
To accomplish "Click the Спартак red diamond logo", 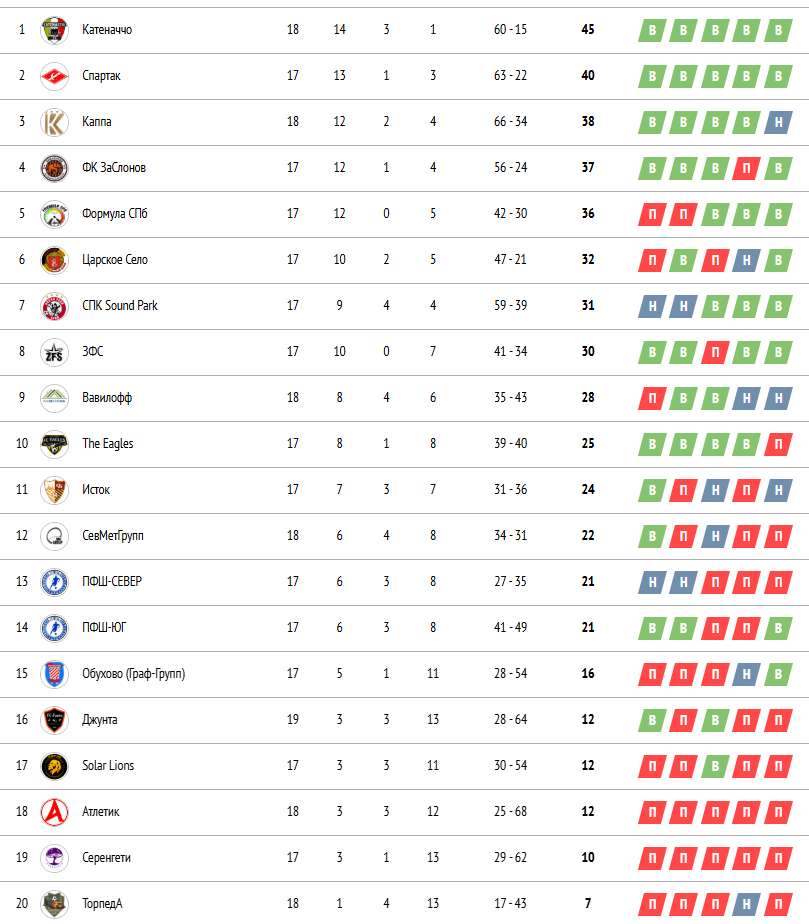I will click(x=54, y=76).
